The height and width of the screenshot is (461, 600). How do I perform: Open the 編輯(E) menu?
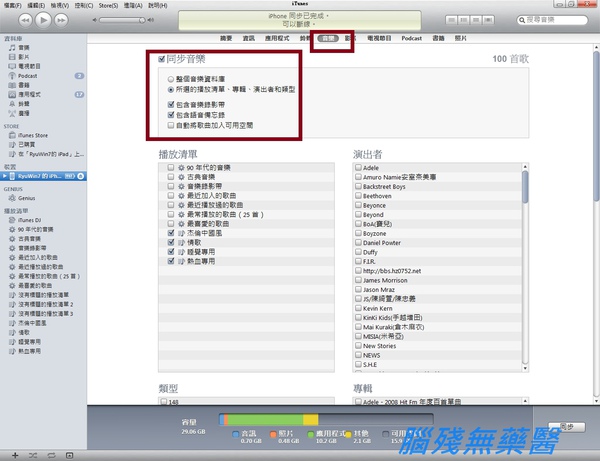pyautogui.click(x=36, y=5)
